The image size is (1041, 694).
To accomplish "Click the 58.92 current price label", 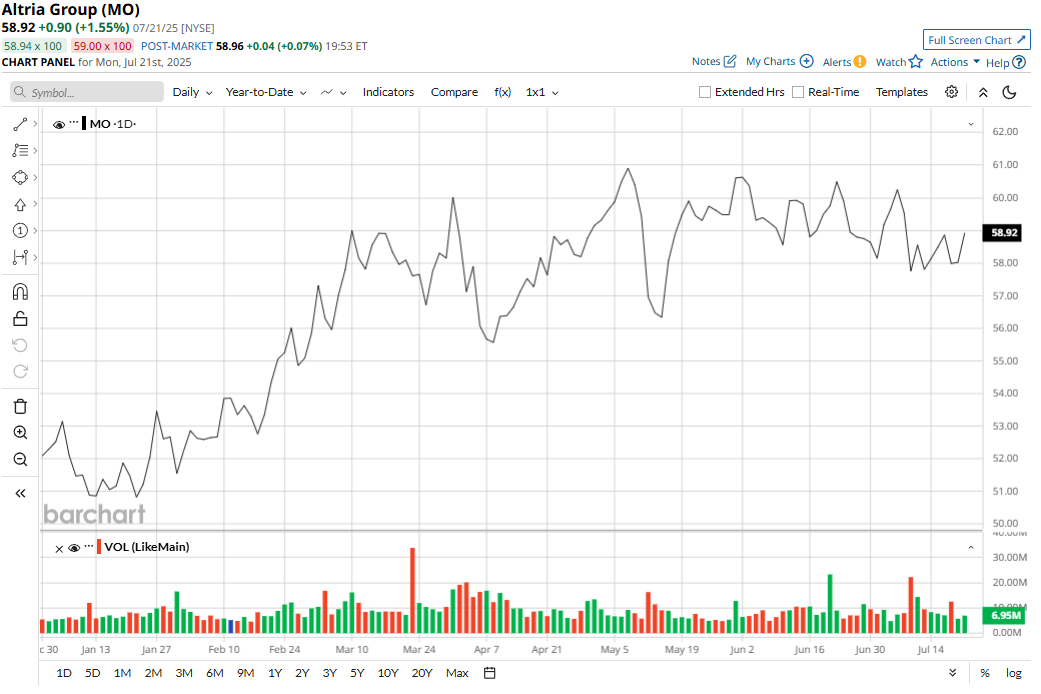I will pyautogui.click(x=1004, y=232).
